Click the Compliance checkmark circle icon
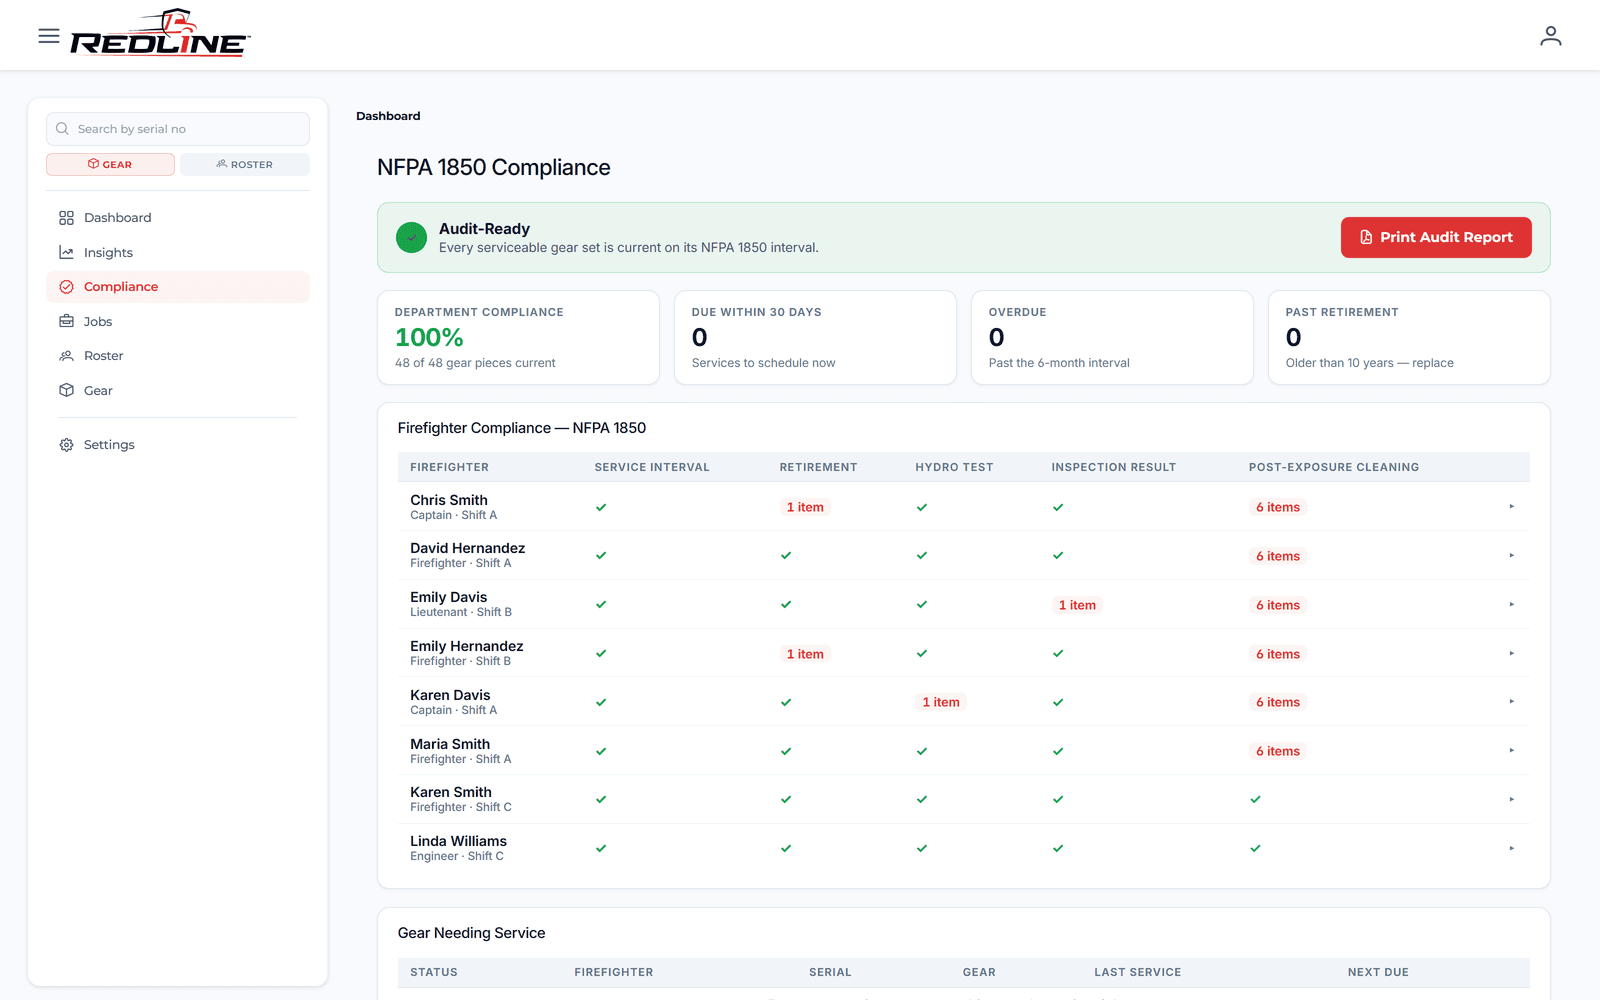Viewport: 1600px width, 1000px height. [x=66, y=287]
